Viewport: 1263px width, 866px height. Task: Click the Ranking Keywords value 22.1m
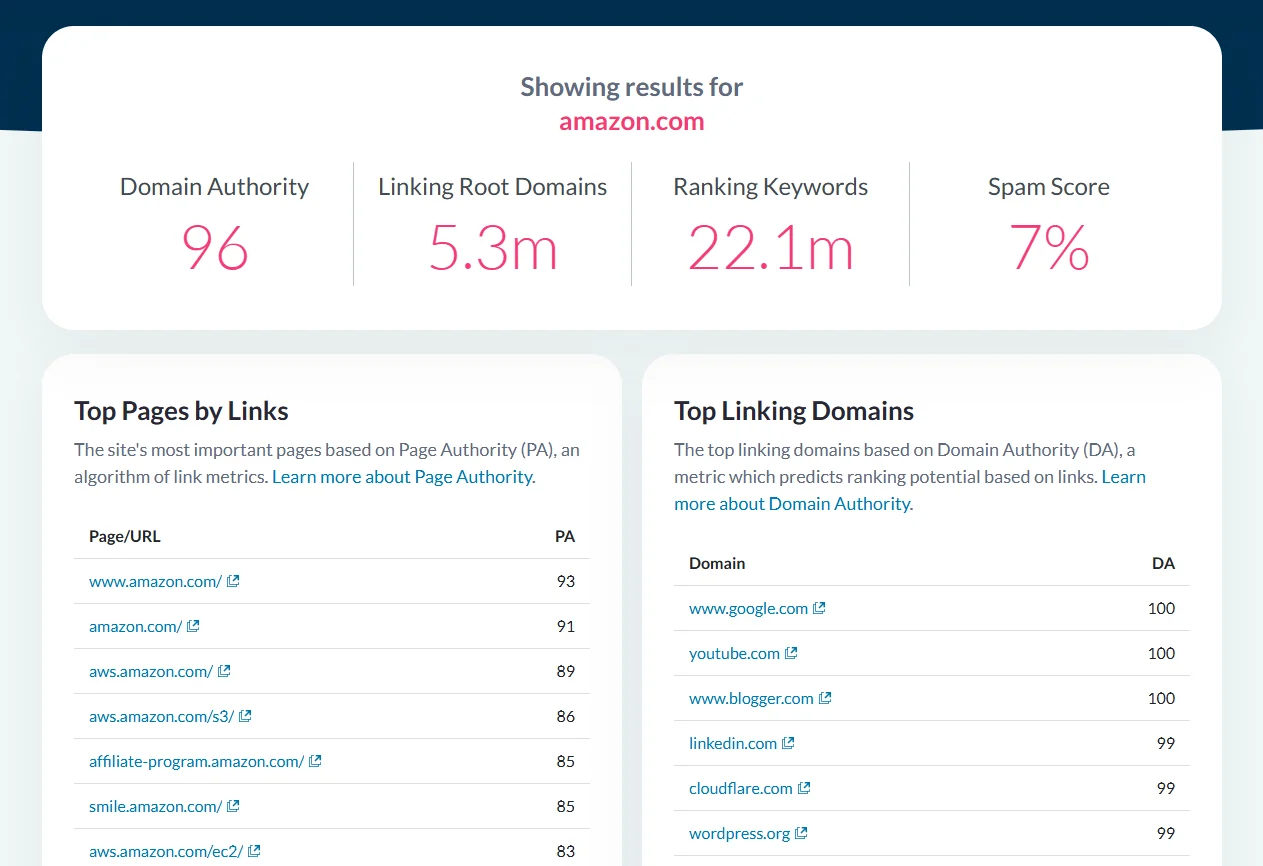(771, 248)
